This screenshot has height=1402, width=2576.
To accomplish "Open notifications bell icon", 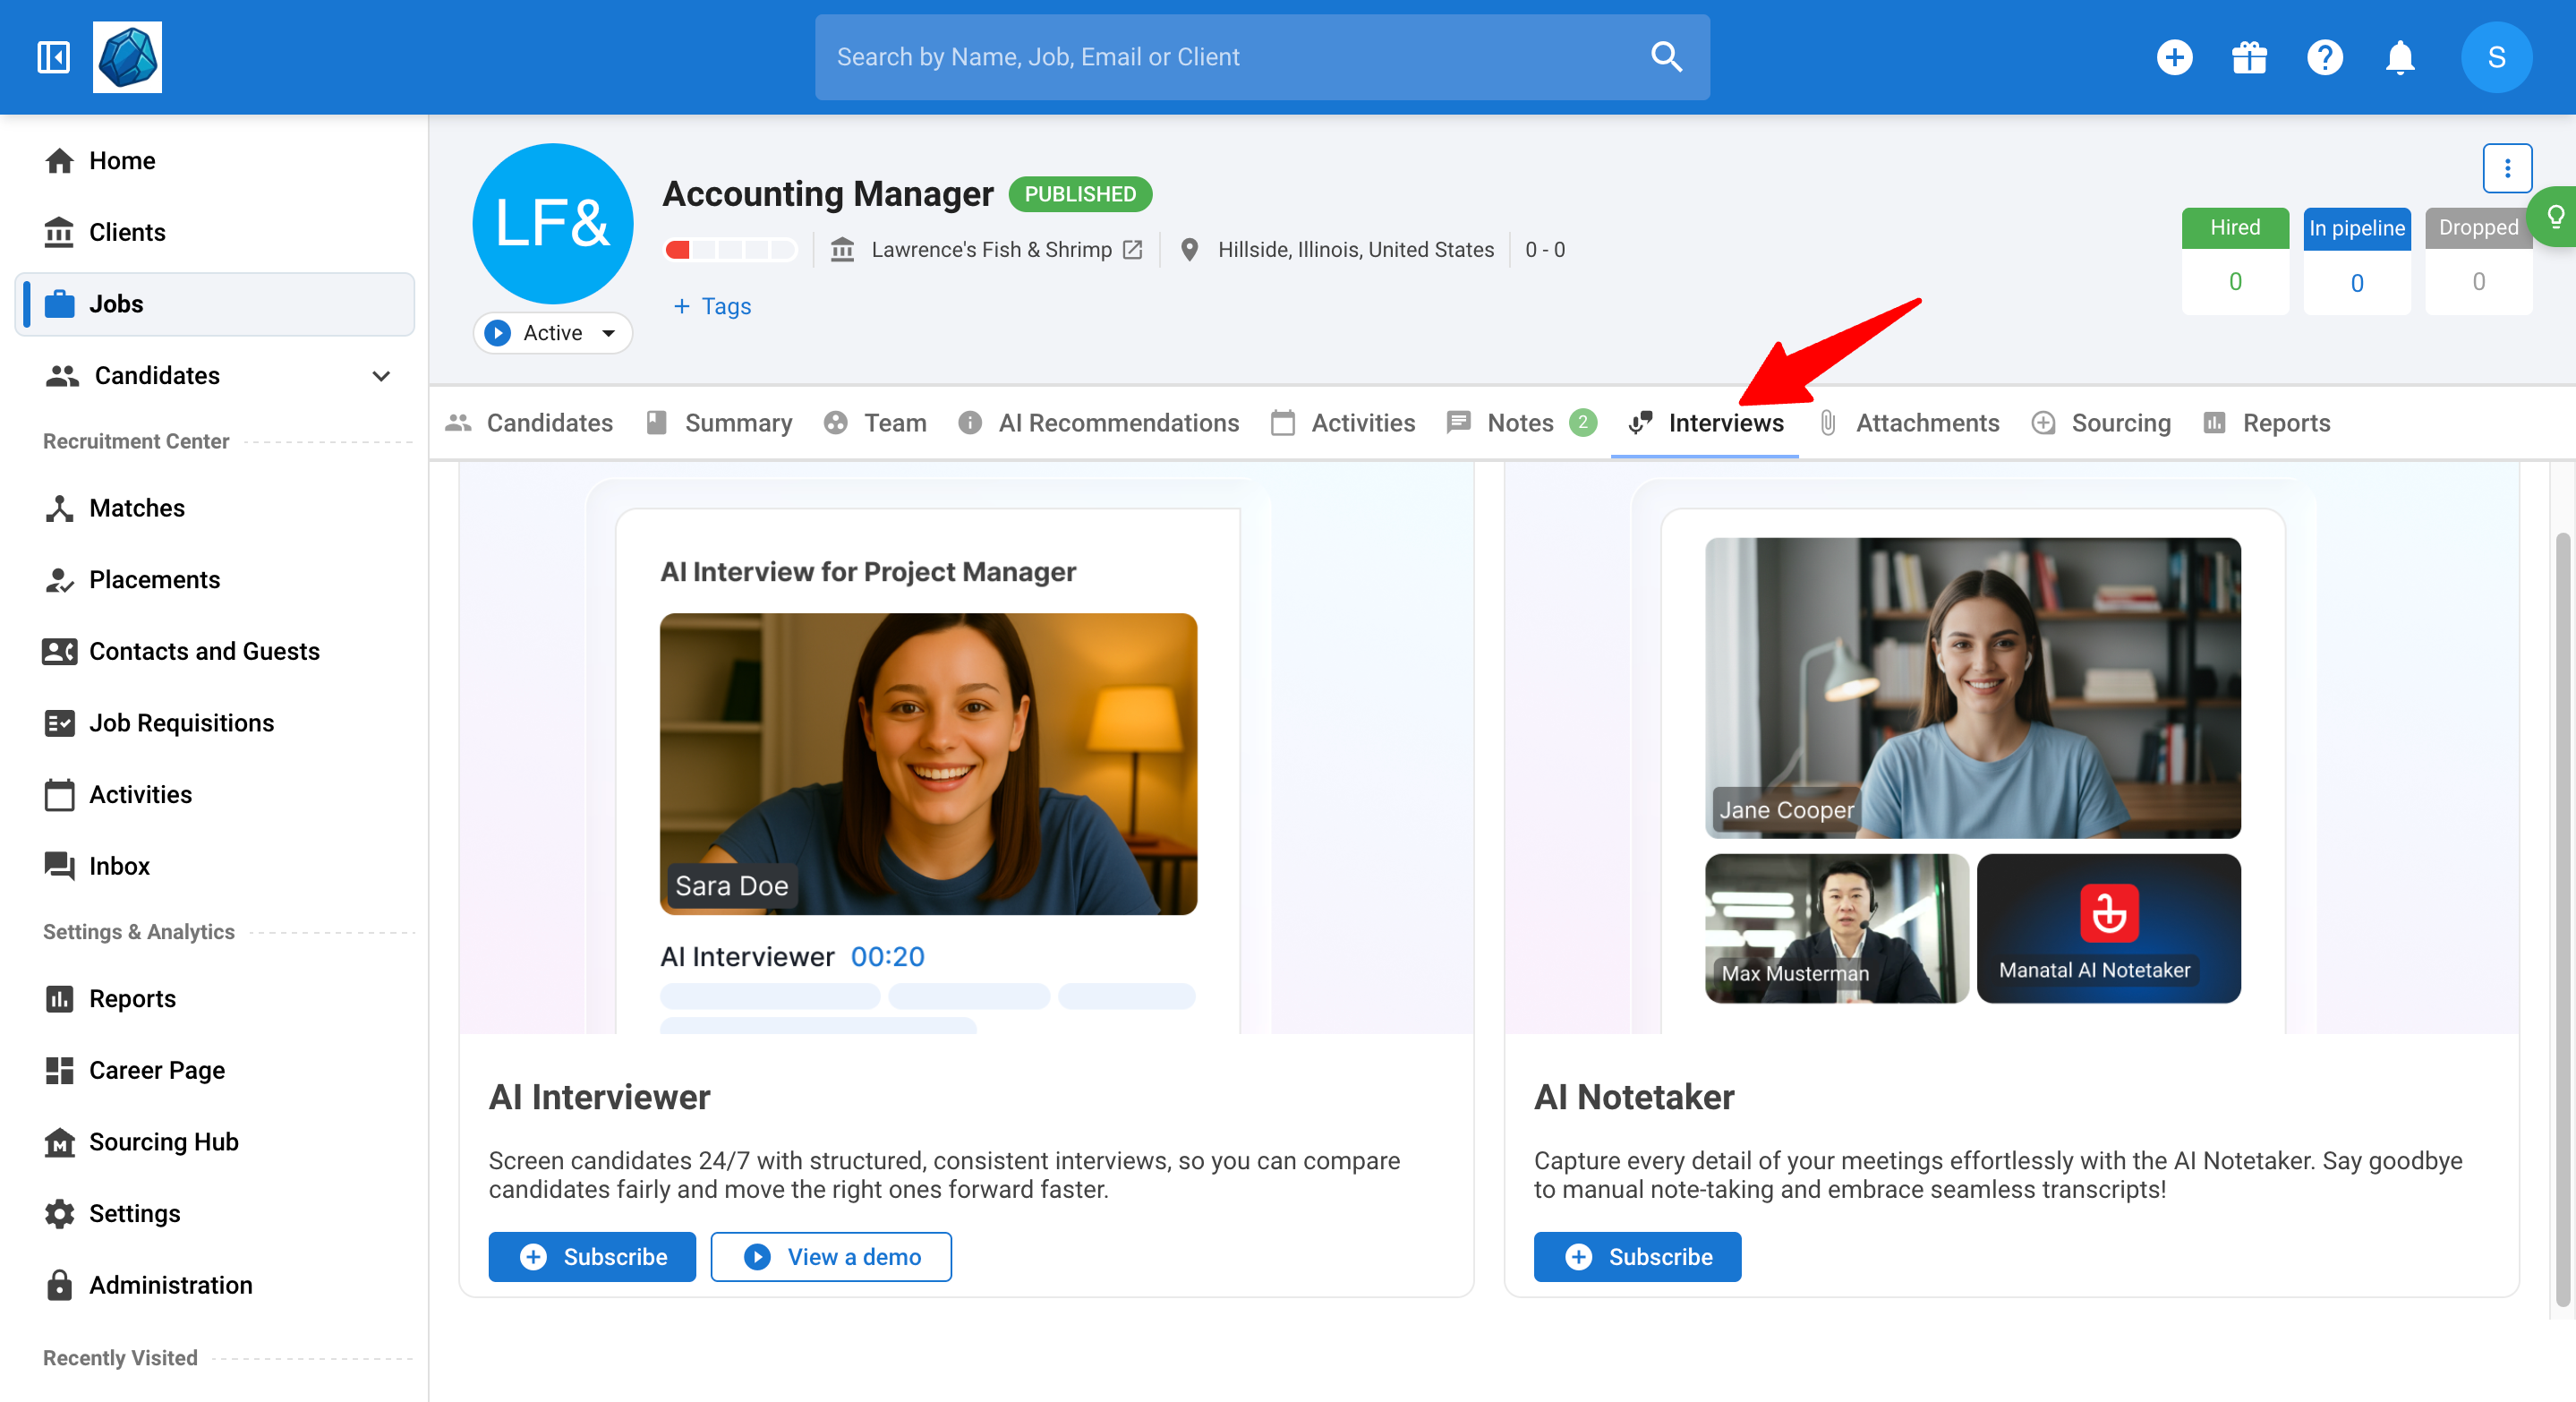I will coord(2400,57).
